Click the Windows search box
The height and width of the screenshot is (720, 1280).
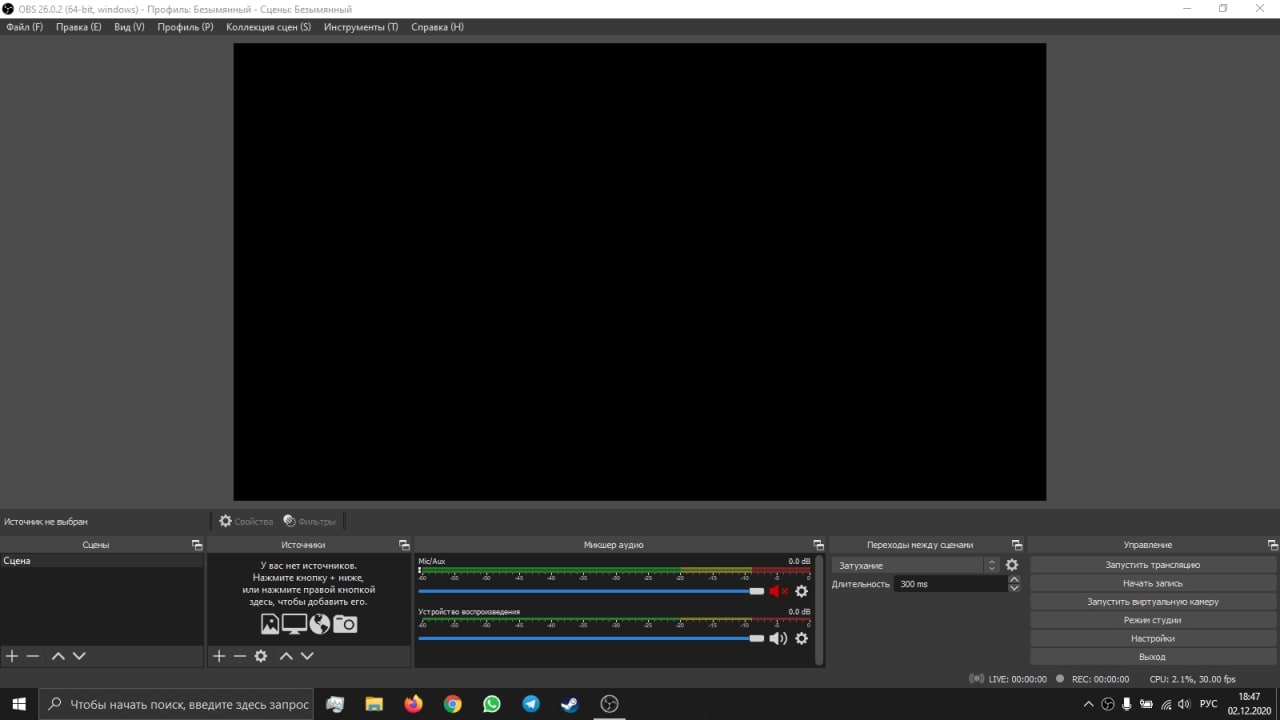point(176,704)
